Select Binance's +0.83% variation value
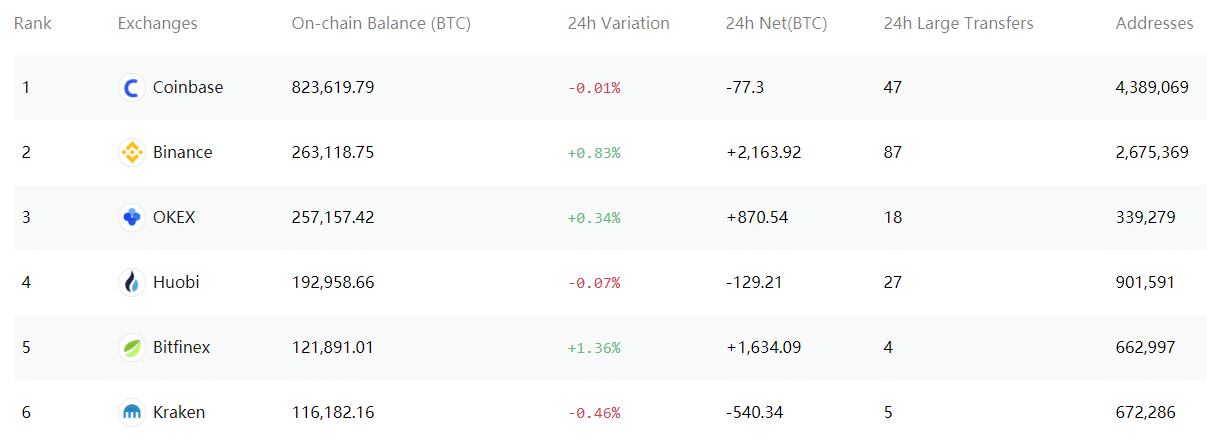 (x=594, y=153)
